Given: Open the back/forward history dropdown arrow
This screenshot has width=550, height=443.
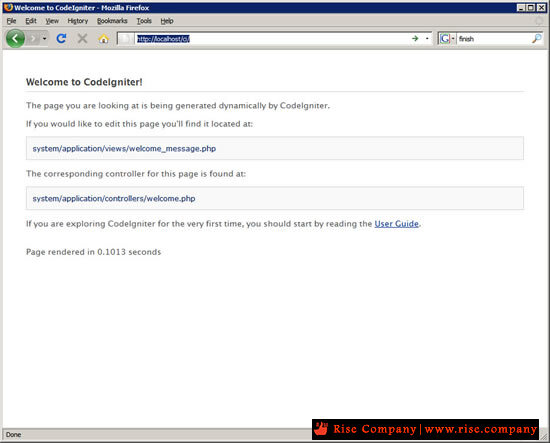Looking at the screenshot, I should (x=45, y=38).
